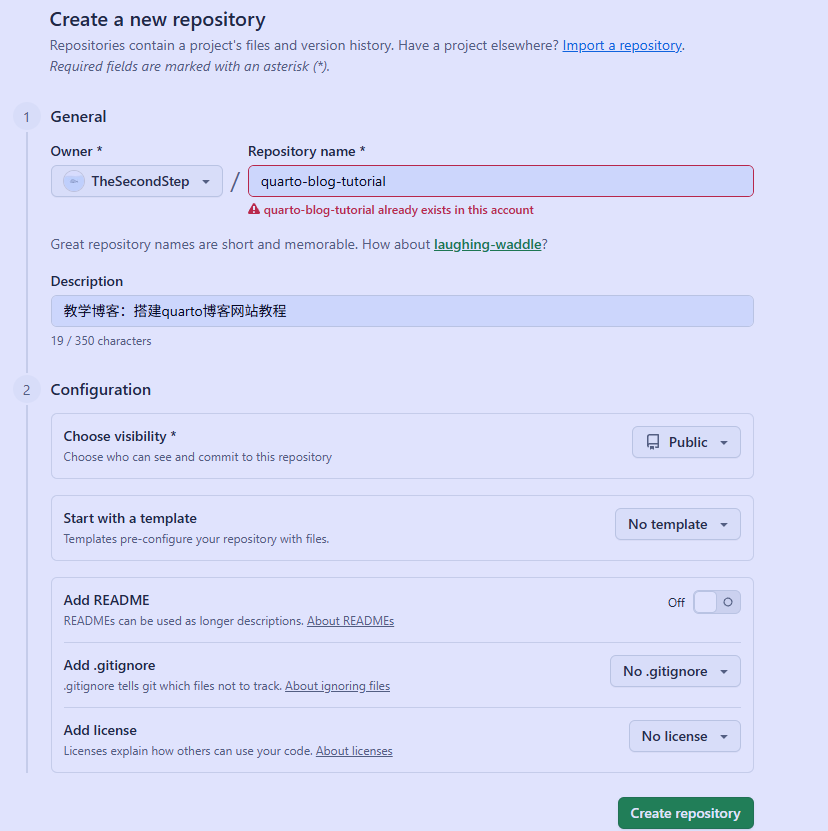This screenshot has height=831, width=828.
Task: Click the Off label beside README toggle
Action: [677, 603]
